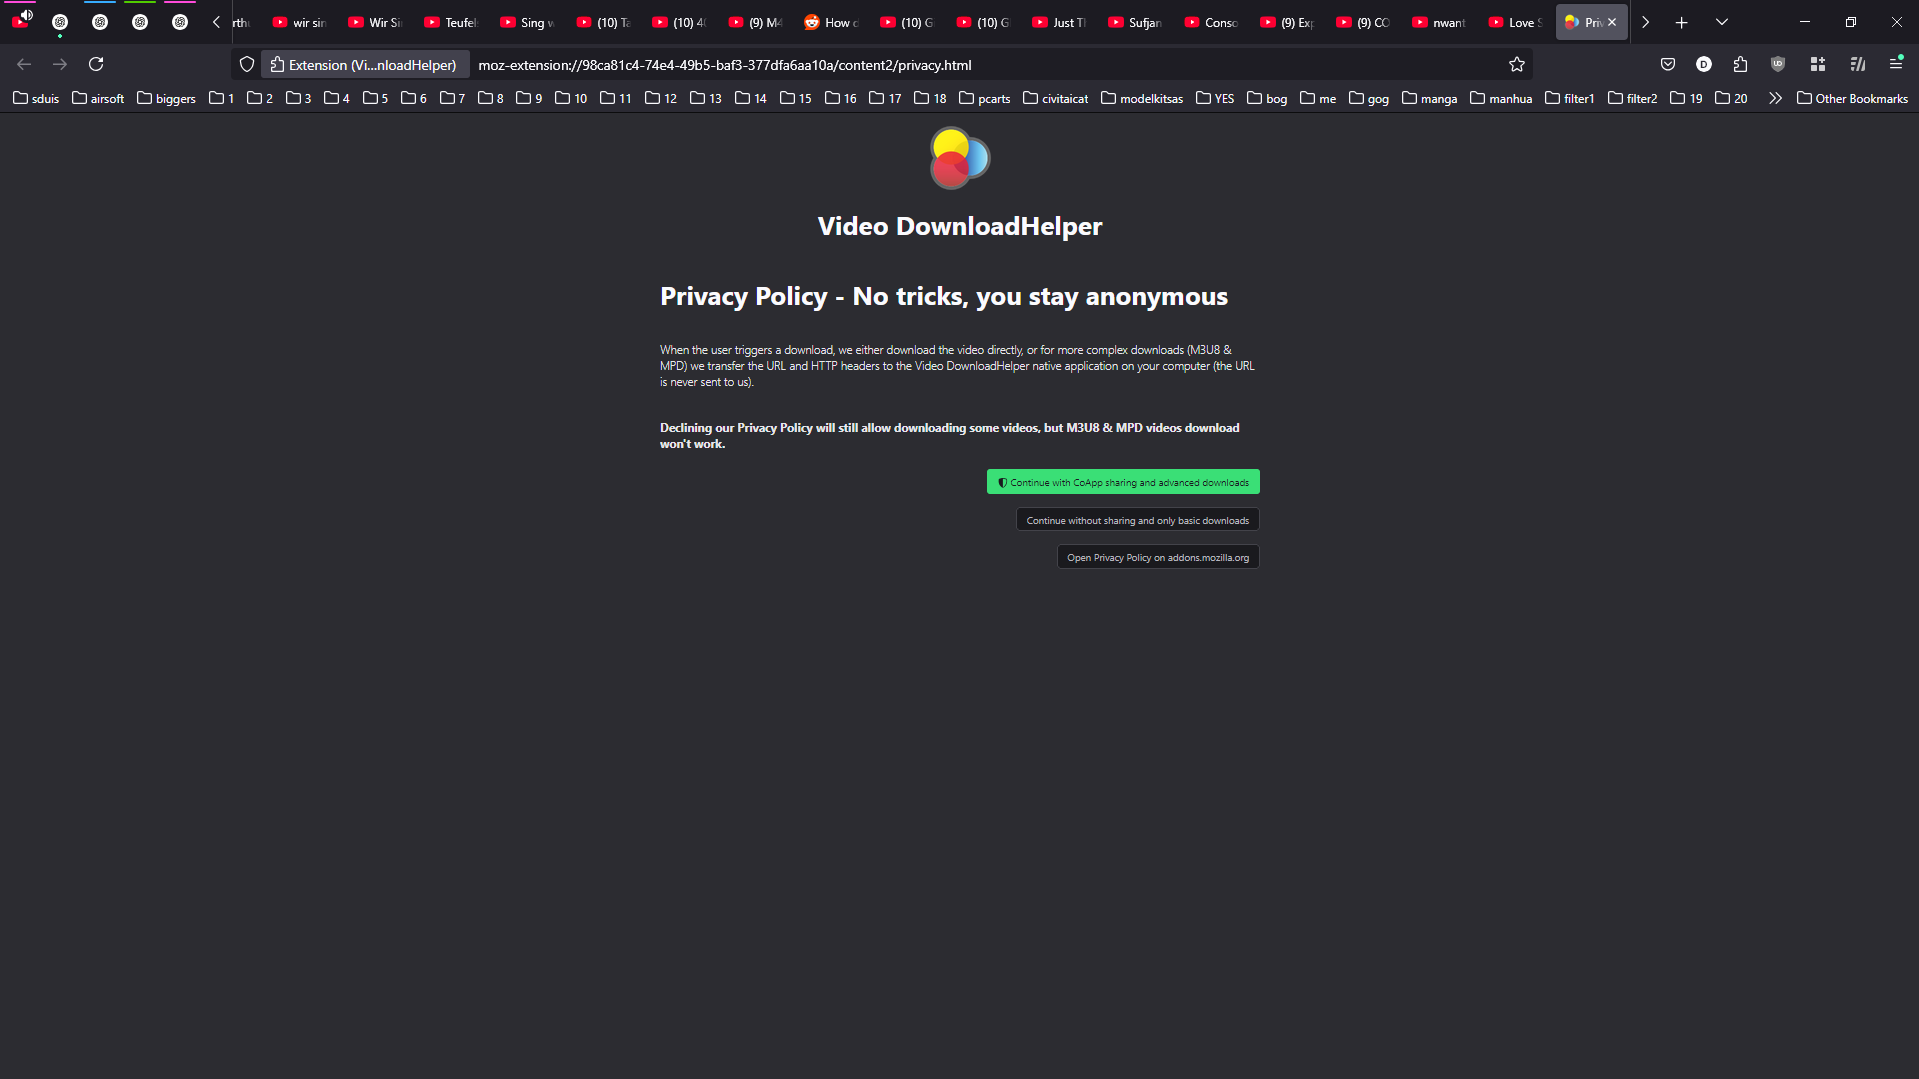
Task: Expand the modelkitsas bookmarks folder
Action: 1142,98
